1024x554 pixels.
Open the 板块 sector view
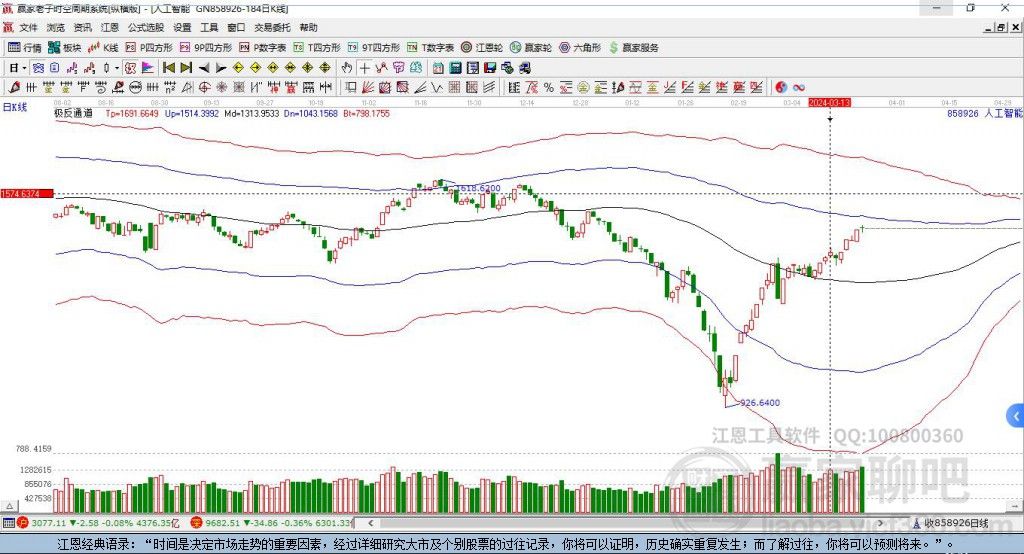click(64, 48)
